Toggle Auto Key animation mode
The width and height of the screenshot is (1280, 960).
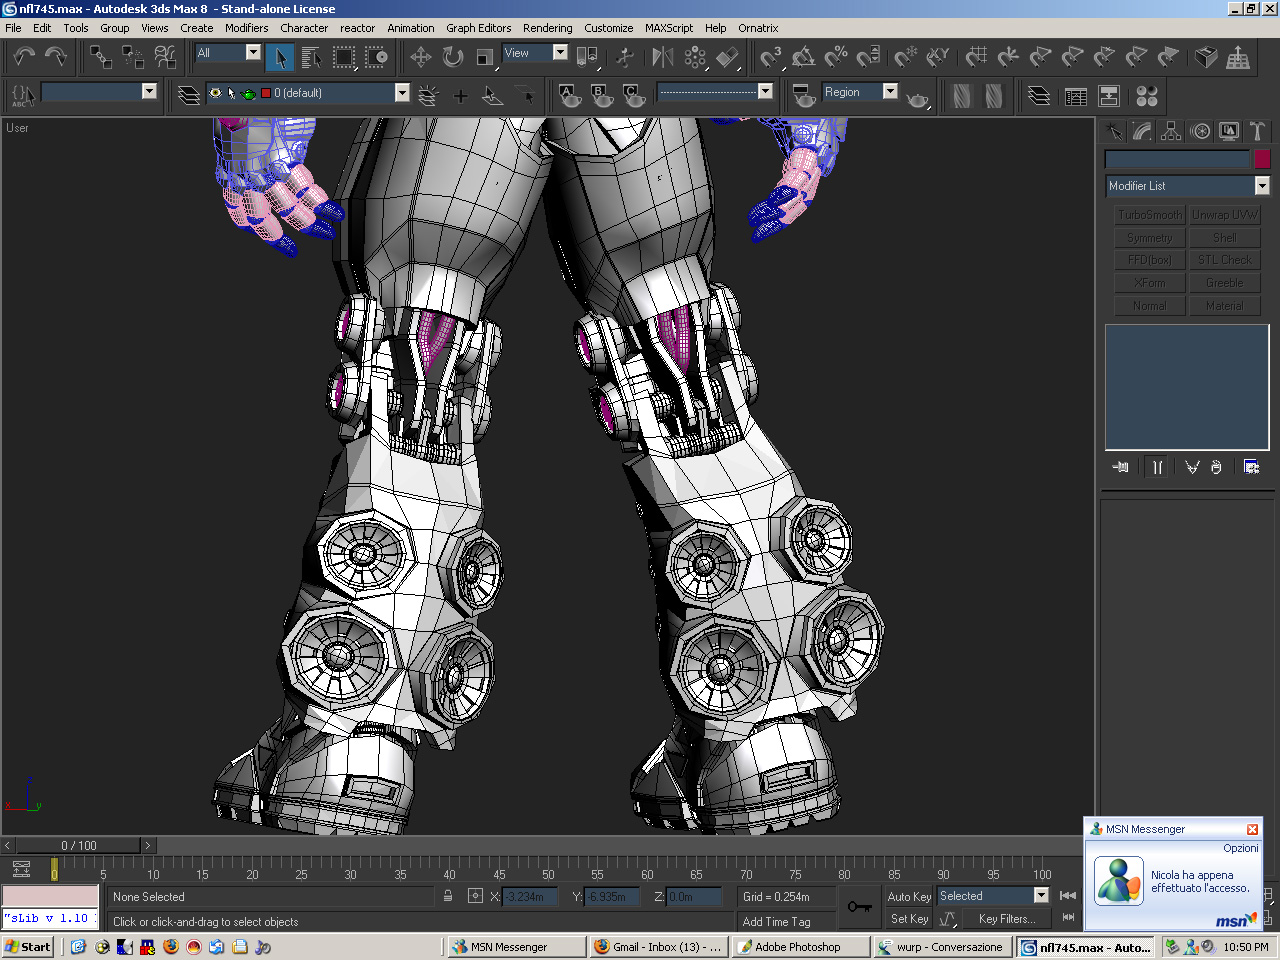pyautogui.click(x=908, y=897)
